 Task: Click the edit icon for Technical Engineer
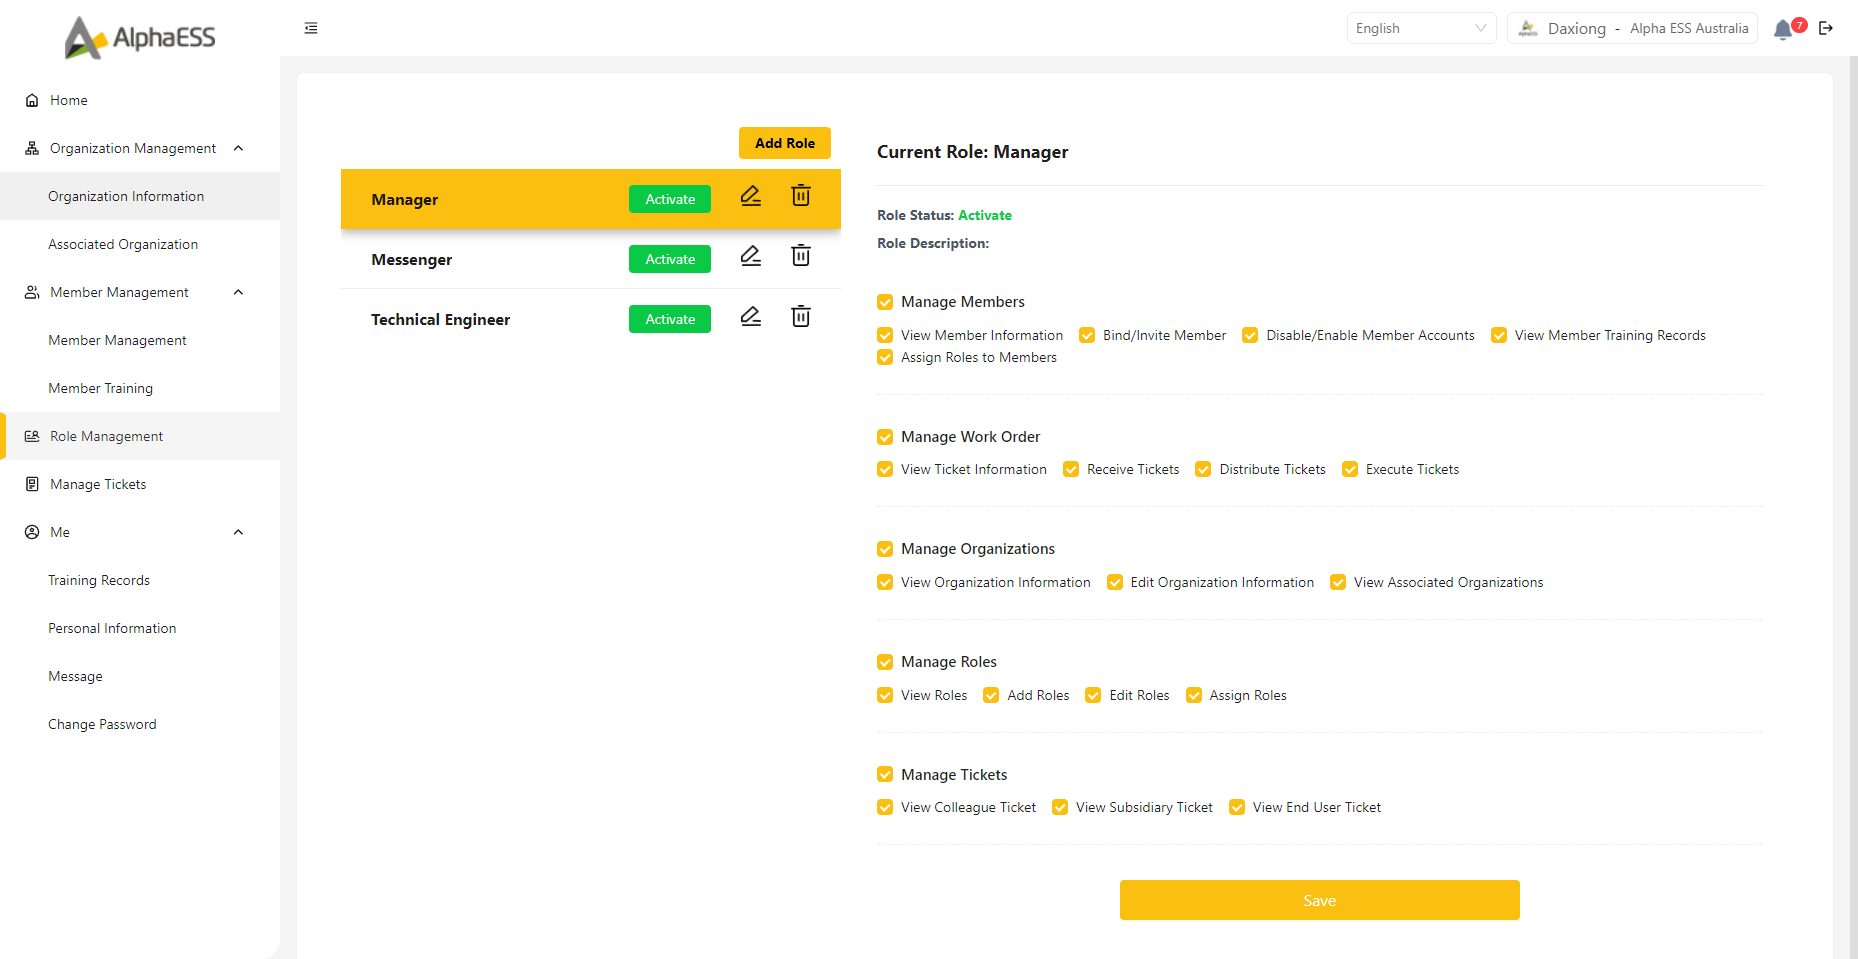pyautogui.click(x=750, y=317)
